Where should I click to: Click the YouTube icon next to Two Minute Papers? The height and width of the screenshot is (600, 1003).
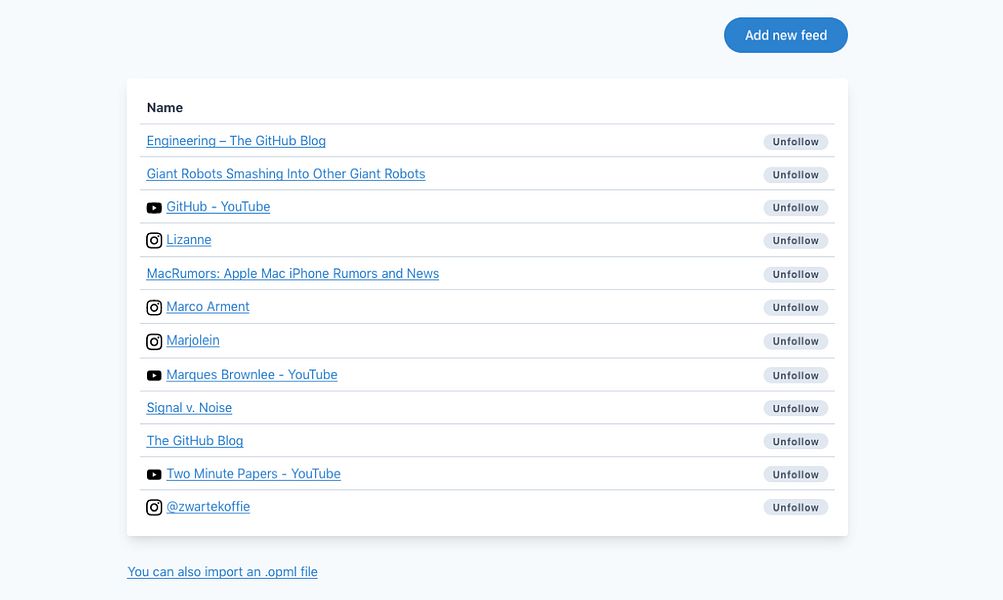[154, 475]
